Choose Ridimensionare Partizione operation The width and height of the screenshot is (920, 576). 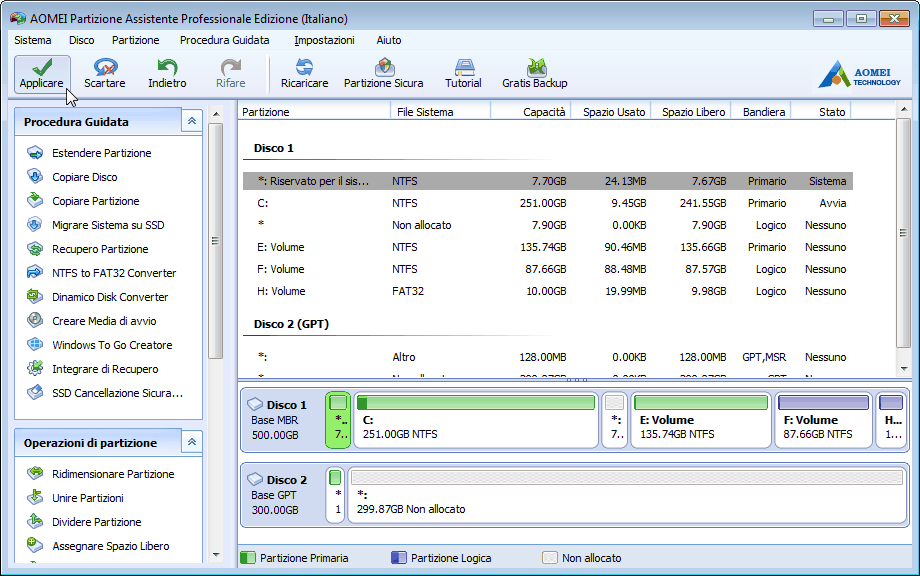(113, 474)
